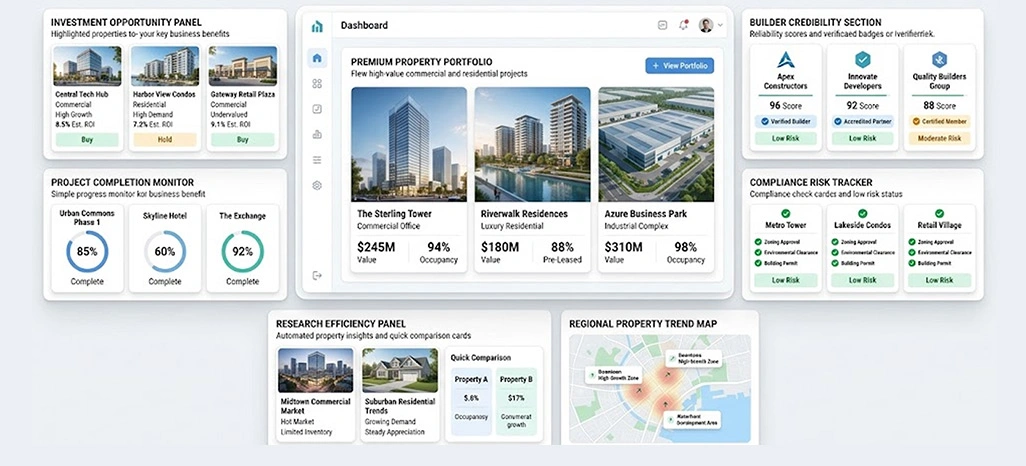Open the Harbor View Condos thumbnail
The height and width of the screenshot is (466, 1026).
coord(165,65)
